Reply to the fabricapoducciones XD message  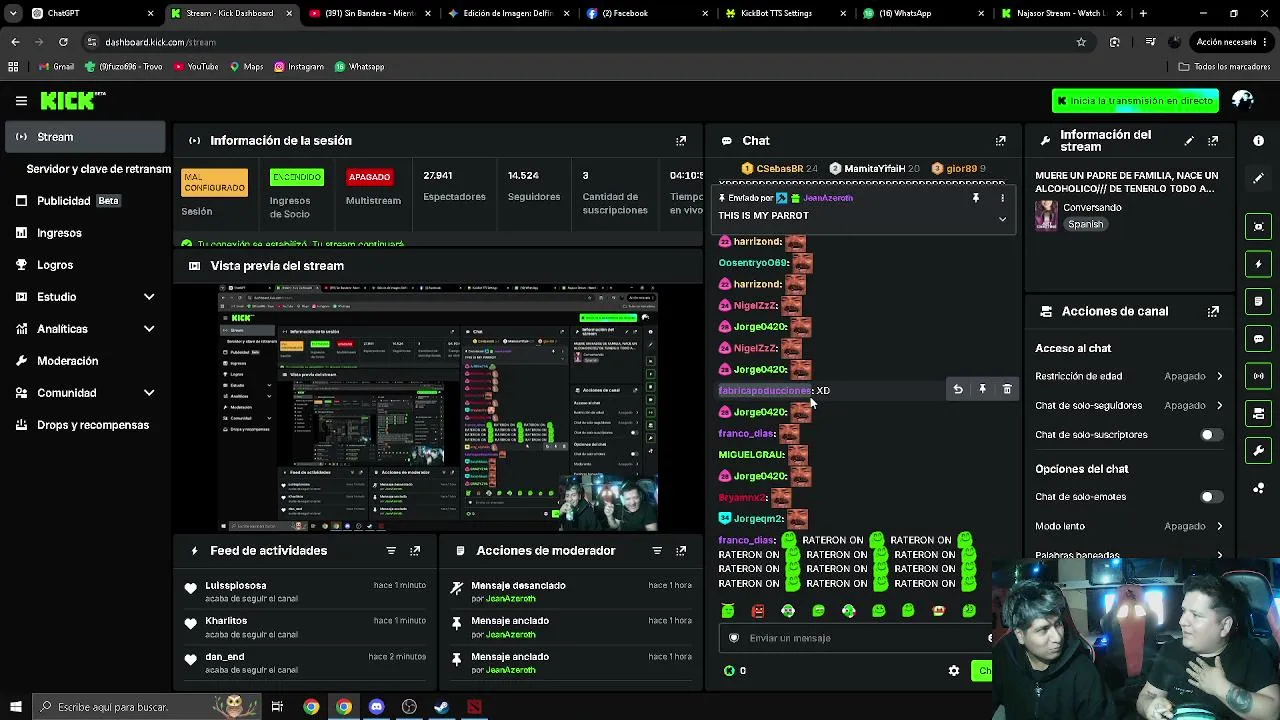(958, 390)
